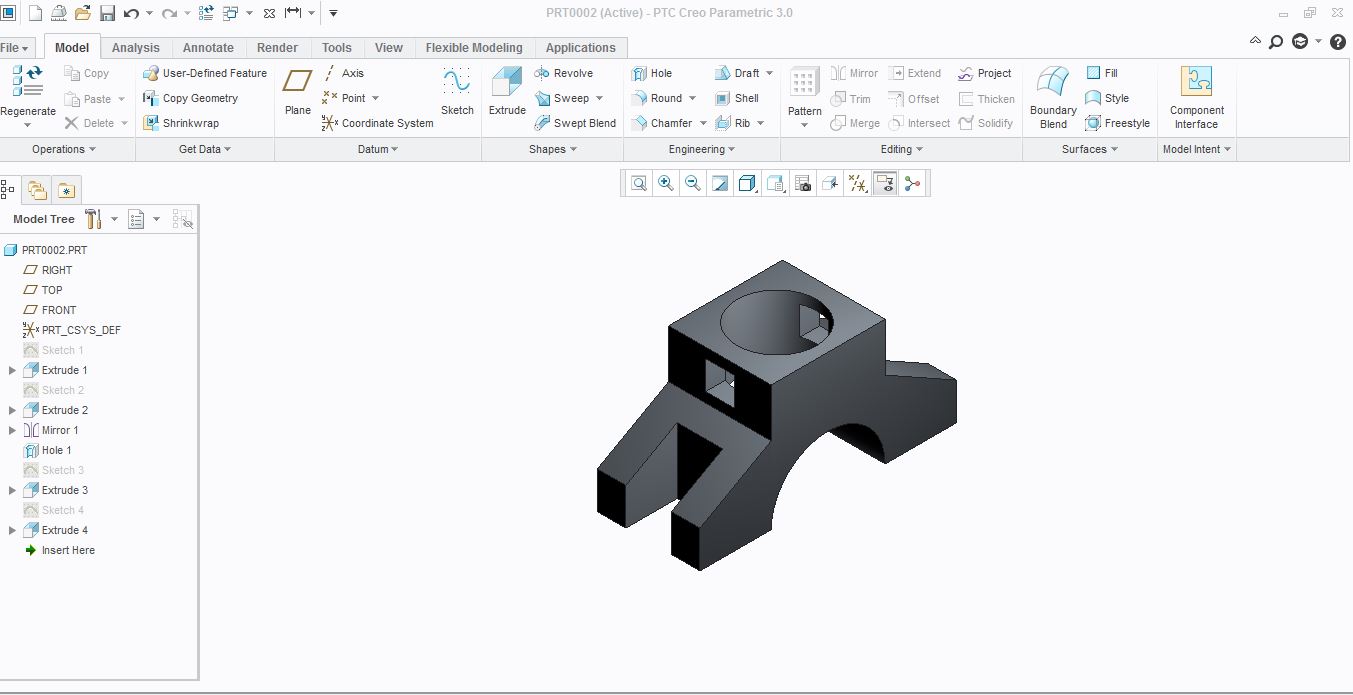The image size is (1353, 695).
Task: Click the Shell tool
Action: [x=737, y=98]
